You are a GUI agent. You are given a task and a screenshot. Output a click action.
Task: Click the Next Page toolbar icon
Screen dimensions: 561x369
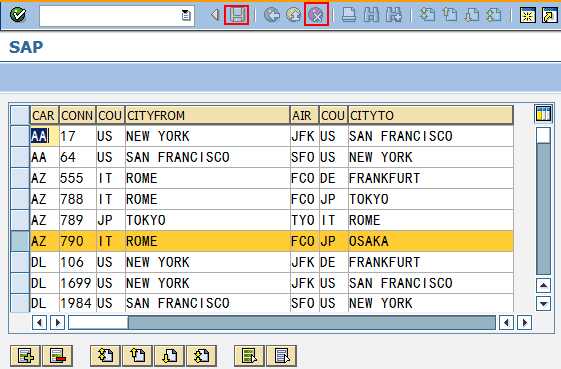[x=472, y=15]
